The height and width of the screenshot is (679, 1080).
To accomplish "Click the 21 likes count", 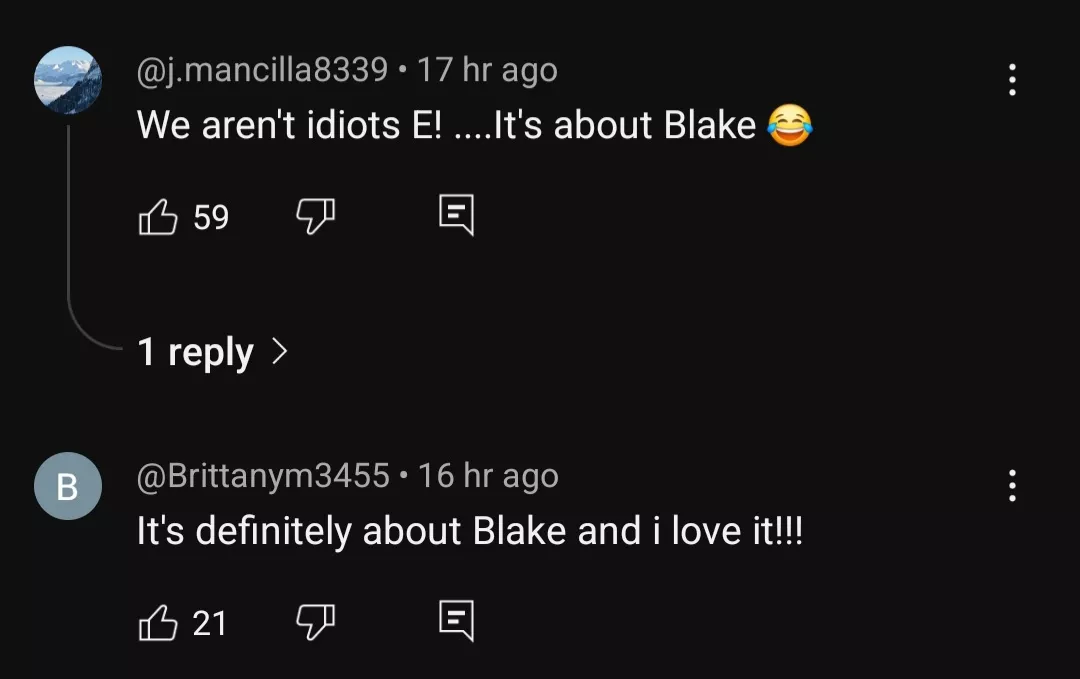I will click(x=210, y=624).
